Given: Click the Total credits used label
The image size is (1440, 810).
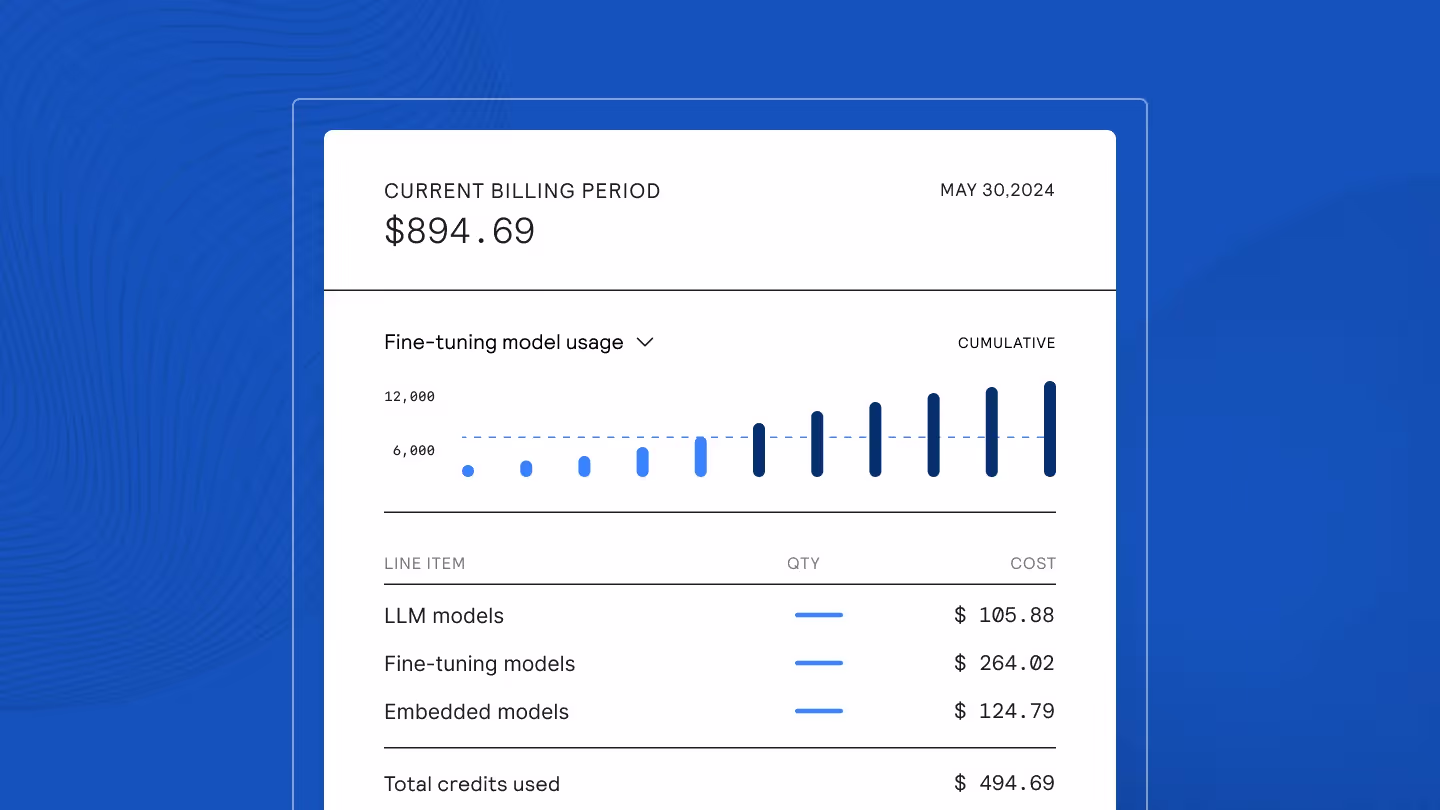Looking at the screenshot, I should (472, 784).
